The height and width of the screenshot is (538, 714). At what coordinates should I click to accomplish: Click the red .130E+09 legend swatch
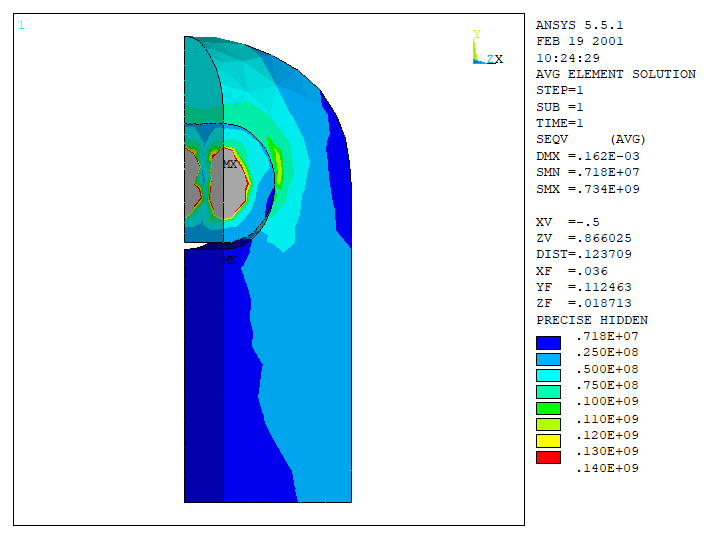548,457
